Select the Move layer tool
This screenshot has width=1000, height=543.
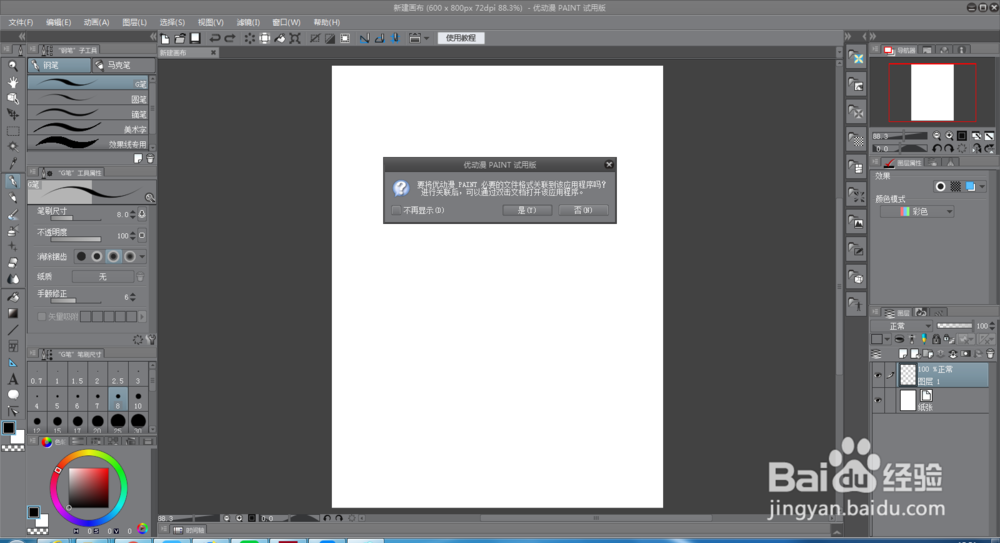pos(13,114)
